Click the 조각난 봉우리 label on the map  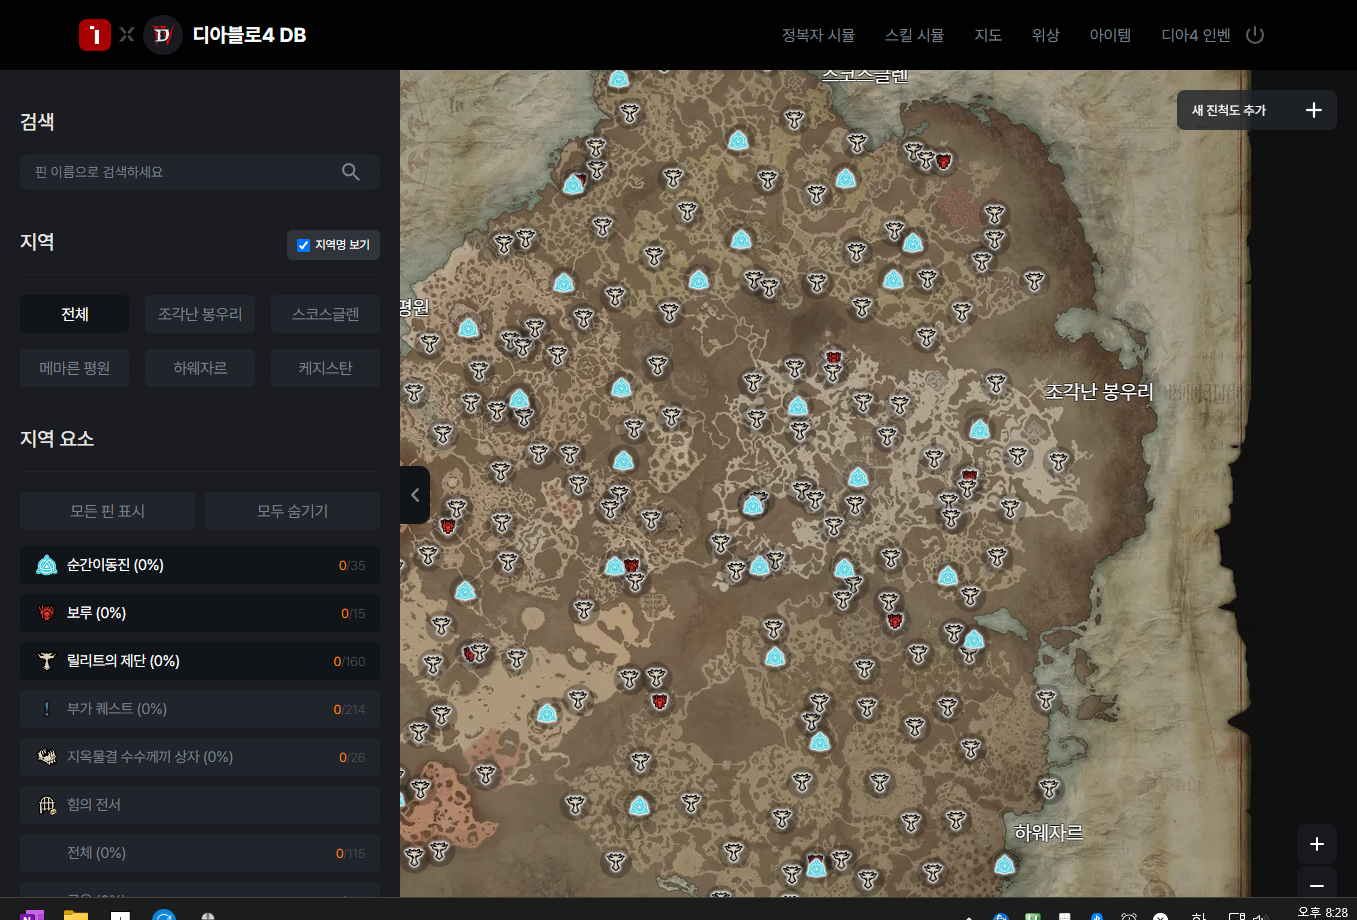1099,392
